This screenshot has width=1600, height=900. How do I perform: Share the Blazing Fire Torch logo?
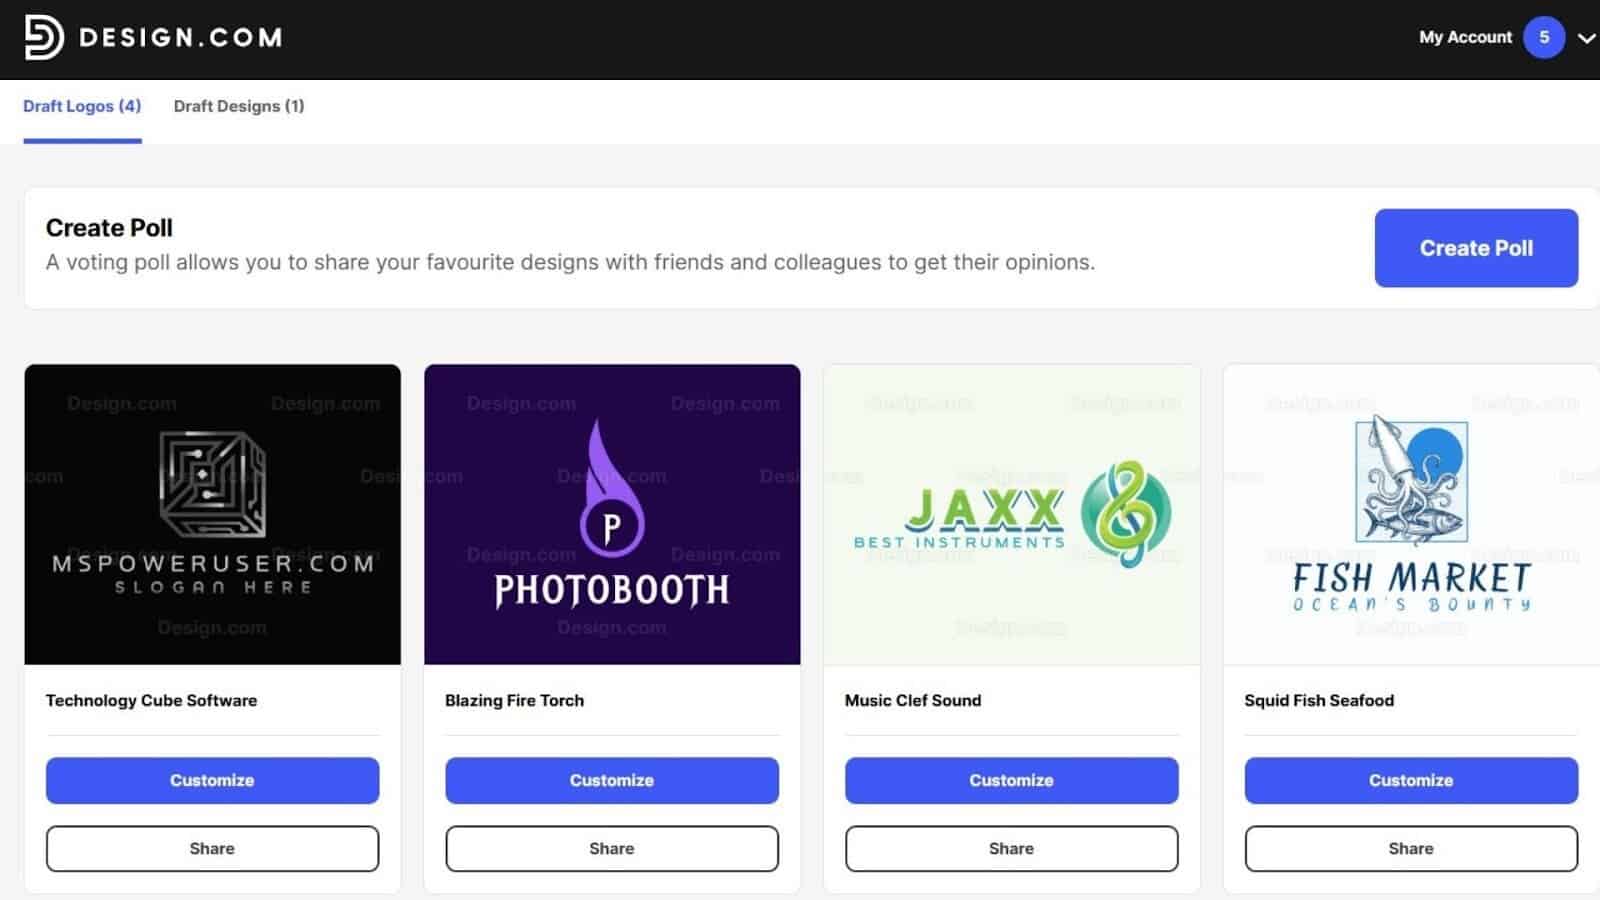click(x=612, y=848)
